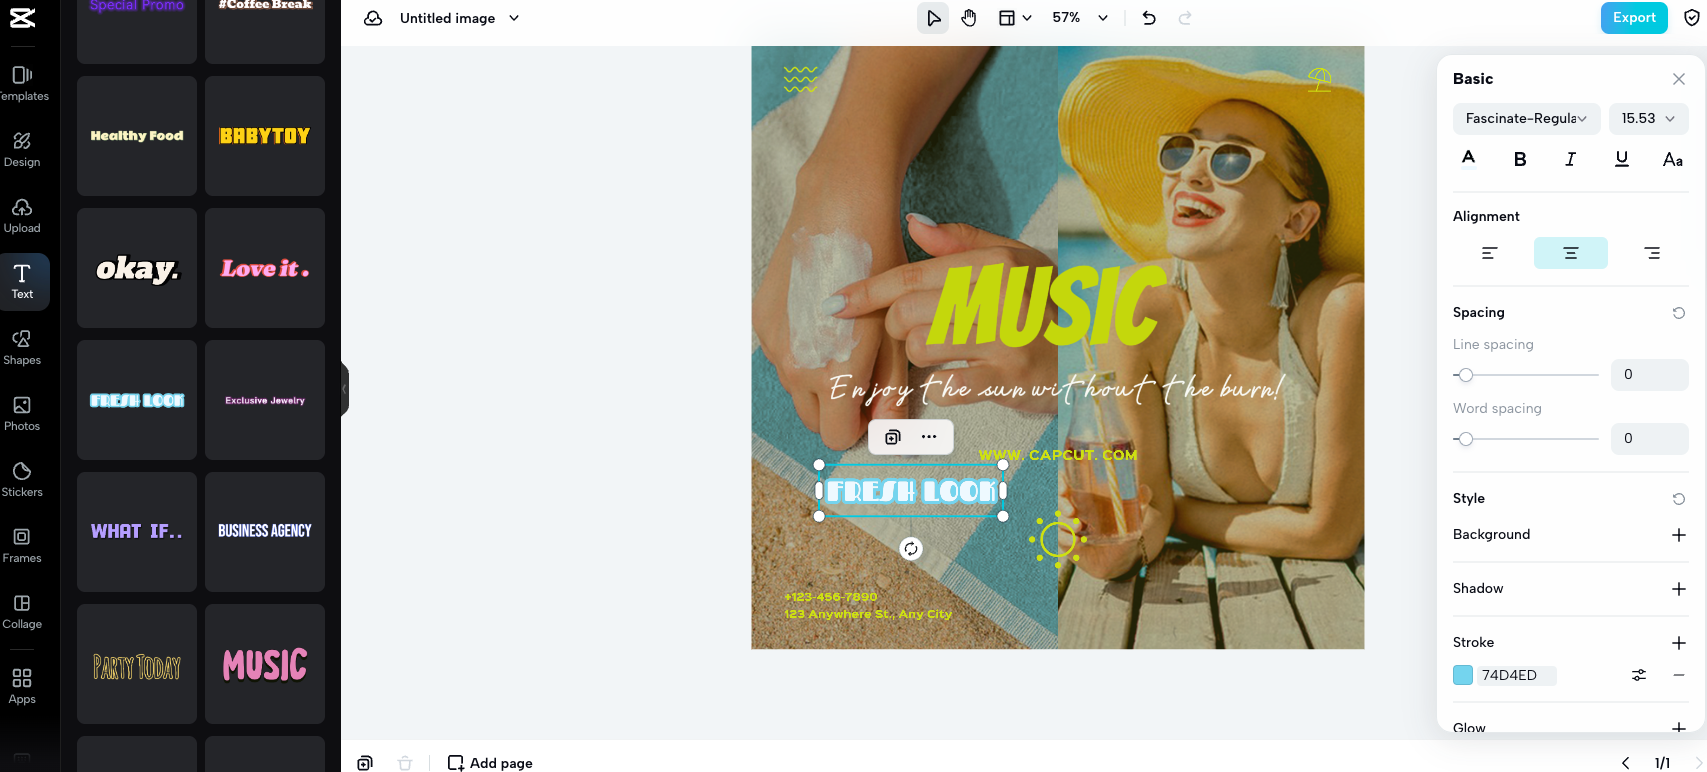
Task: Open the Templates sidebar panel
Action: [x=22, y=83]
